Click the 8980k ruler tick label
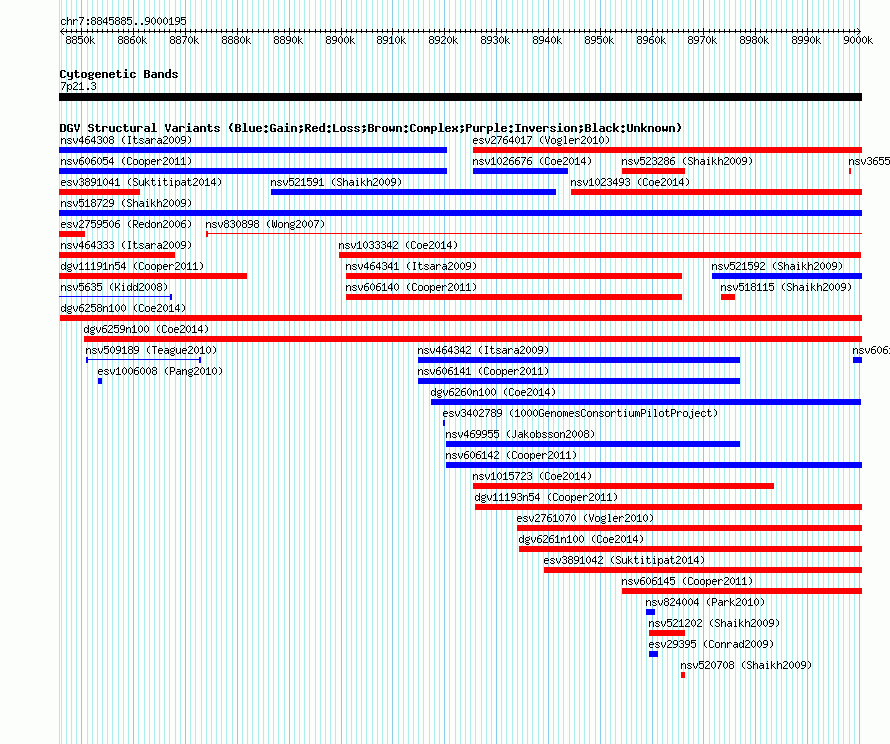Viewport: 890px width, 744px height. (x=754, y=40)
